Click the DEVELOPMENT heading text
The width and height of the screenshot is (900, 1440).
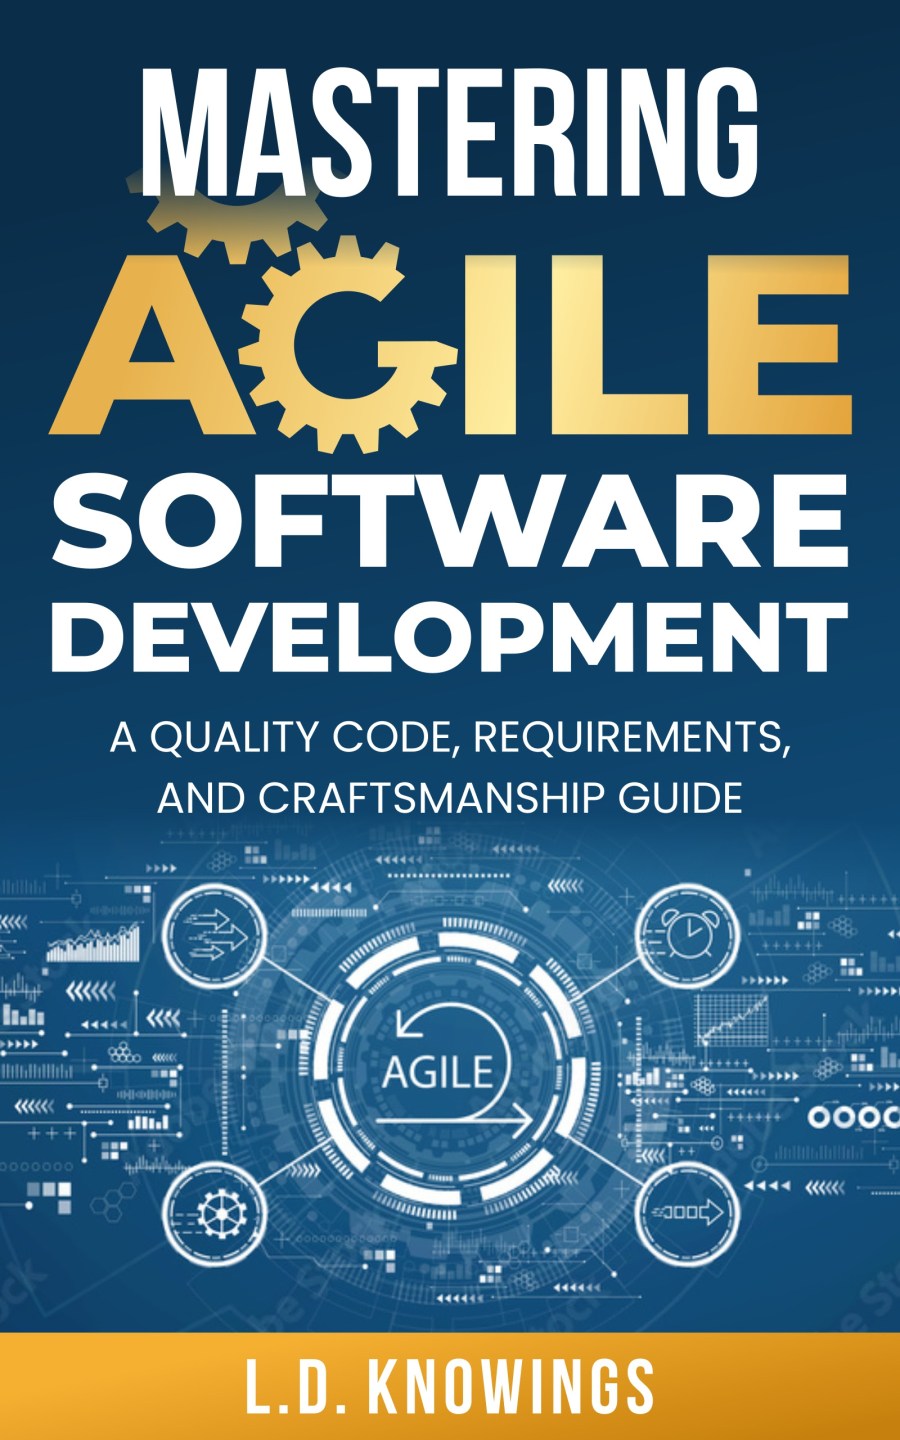pos(450,636)
